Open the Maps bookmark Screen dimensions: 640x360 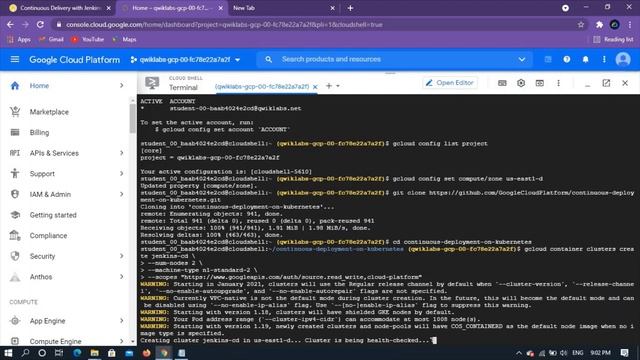tap(124, 40)
